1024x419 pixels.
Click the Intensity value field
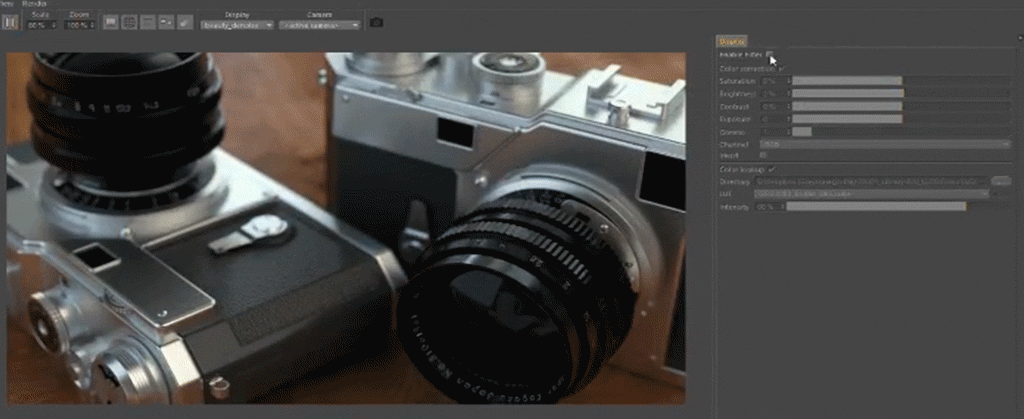pyautogui.click(x=769, y=206)
